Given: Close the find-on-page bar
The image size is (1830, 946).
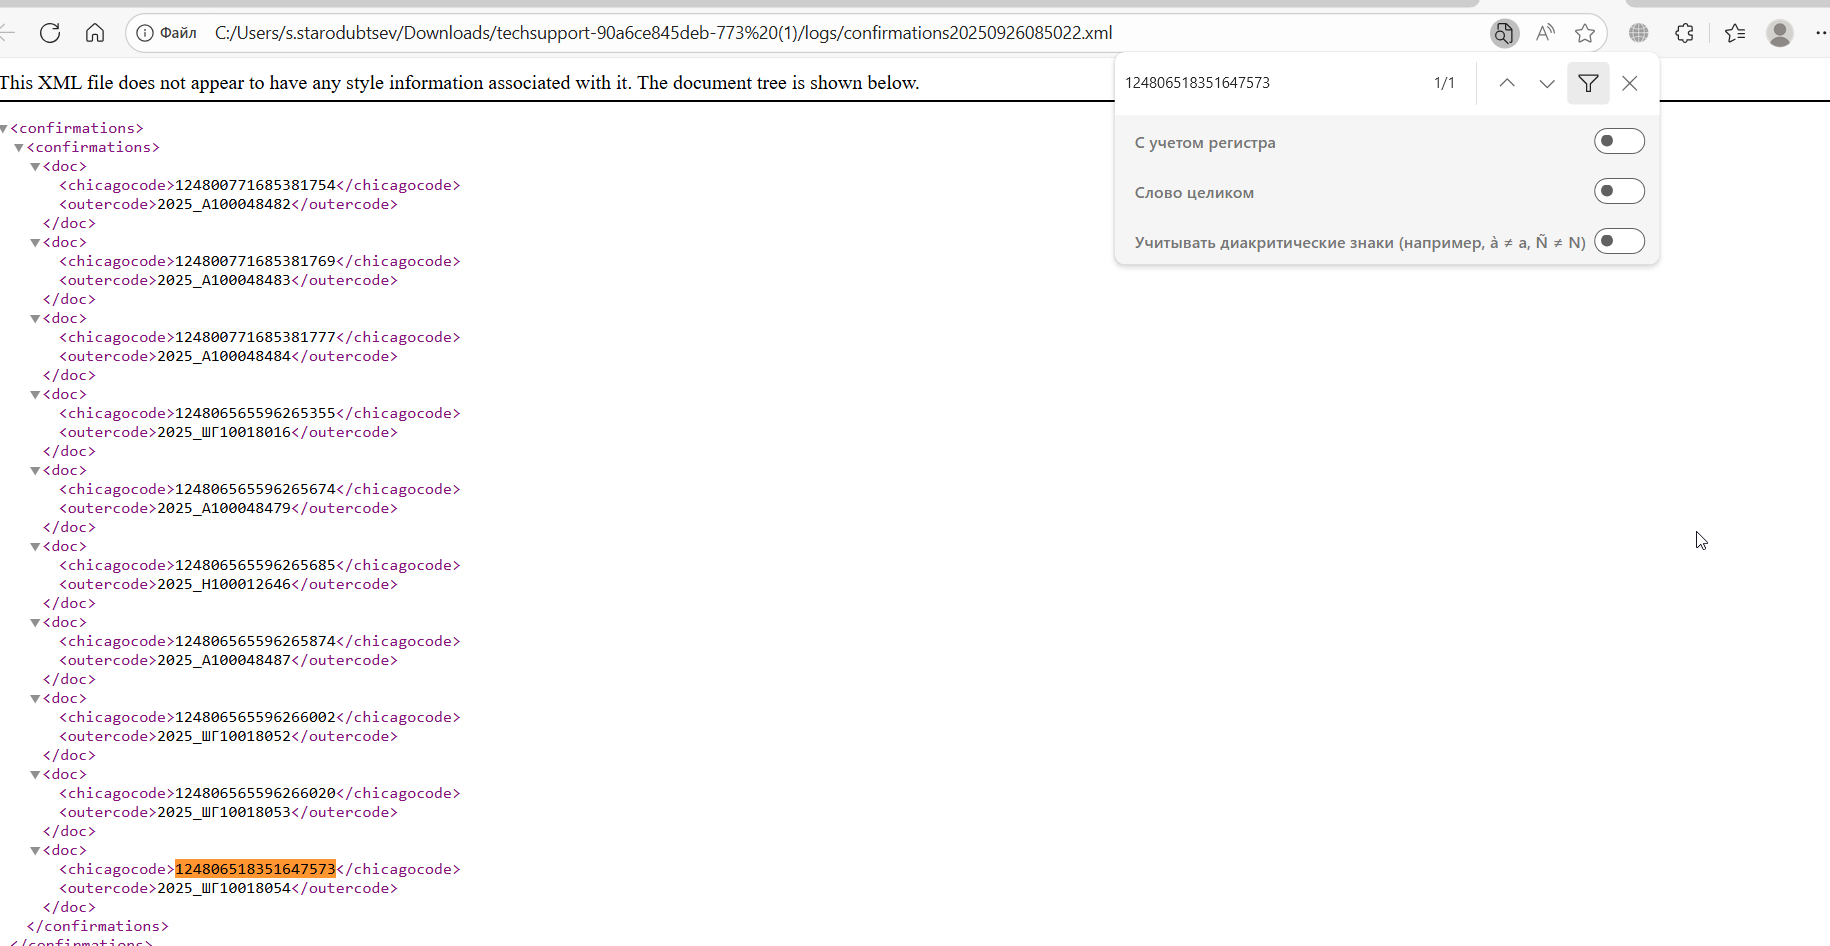Looking at the screenshot, I should point(1630,83).
